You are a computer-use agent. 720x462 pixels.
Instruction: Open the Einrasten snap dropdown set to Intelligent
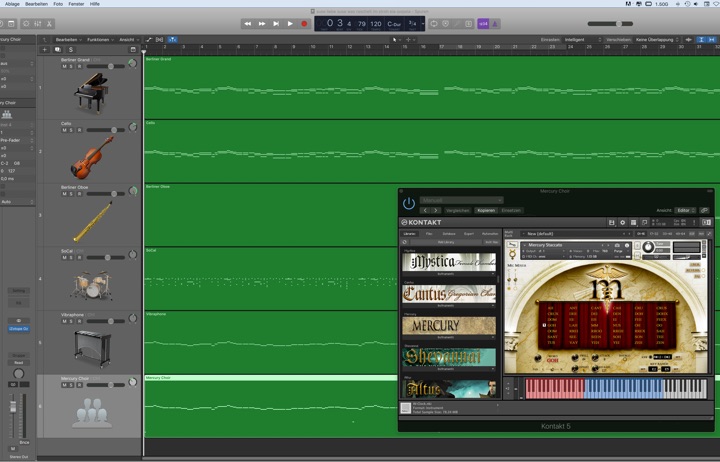[x=582, y=40]
